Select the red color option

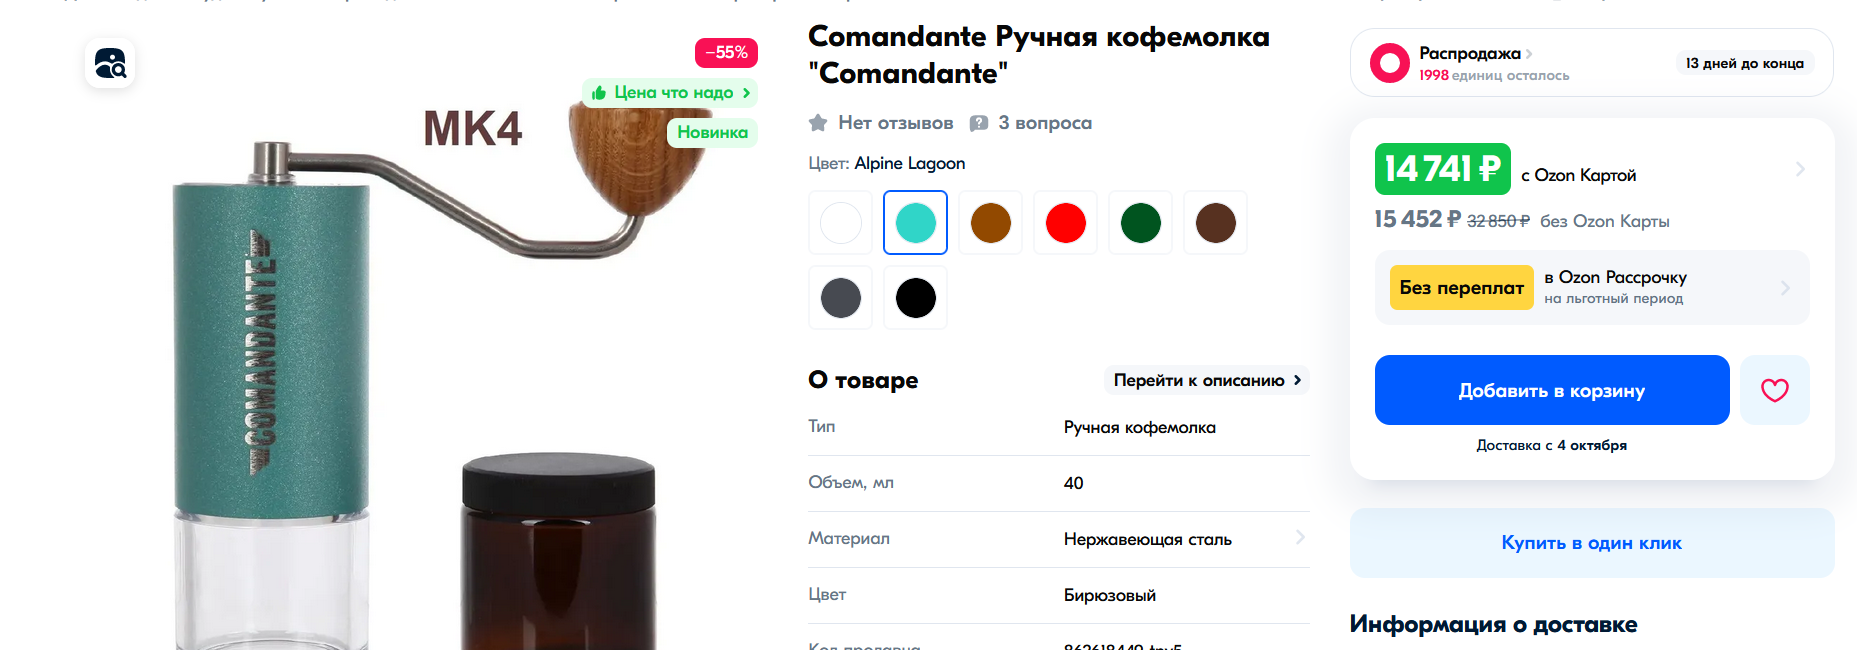click(x=1066, y=222)
